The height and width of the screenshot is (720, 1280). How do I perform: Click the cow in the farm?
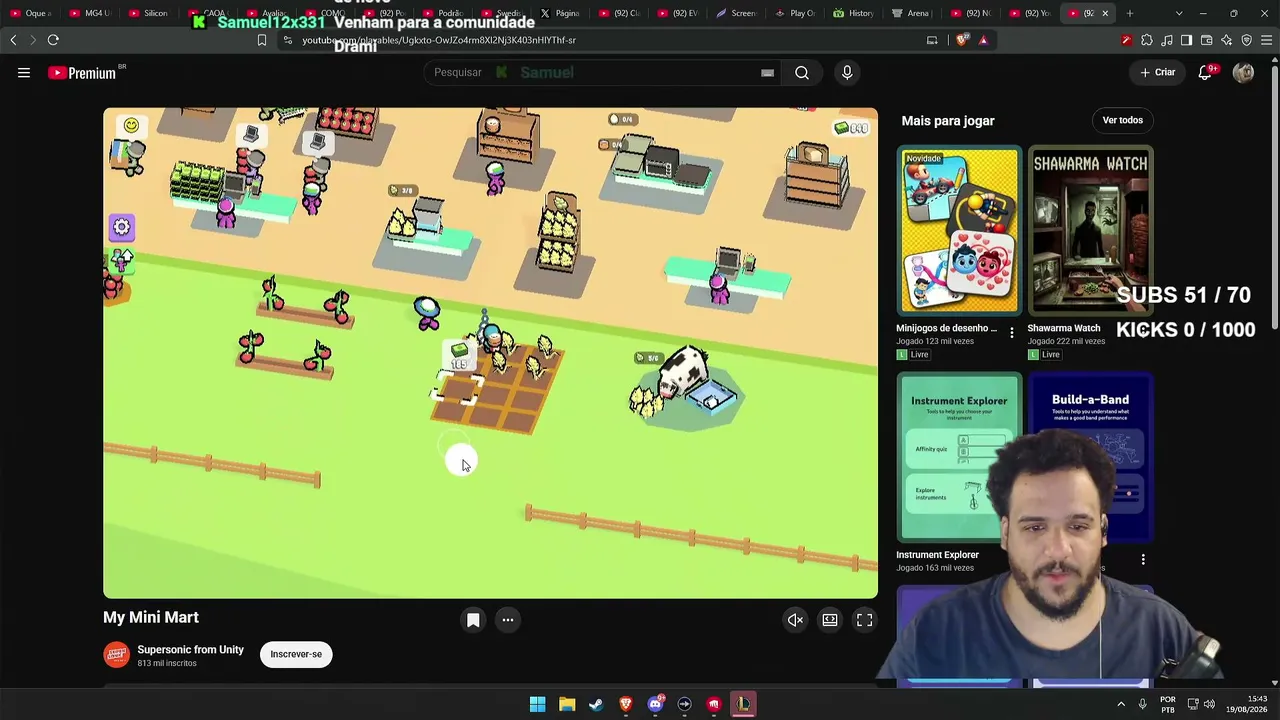pos(687,372)
